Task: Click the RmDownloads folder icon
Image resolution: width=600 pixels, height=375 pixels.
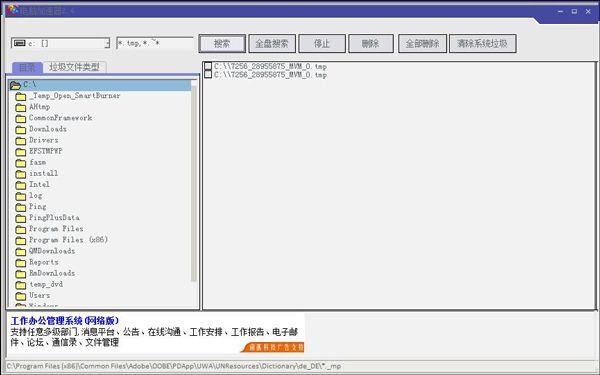Action: [21, 274]
